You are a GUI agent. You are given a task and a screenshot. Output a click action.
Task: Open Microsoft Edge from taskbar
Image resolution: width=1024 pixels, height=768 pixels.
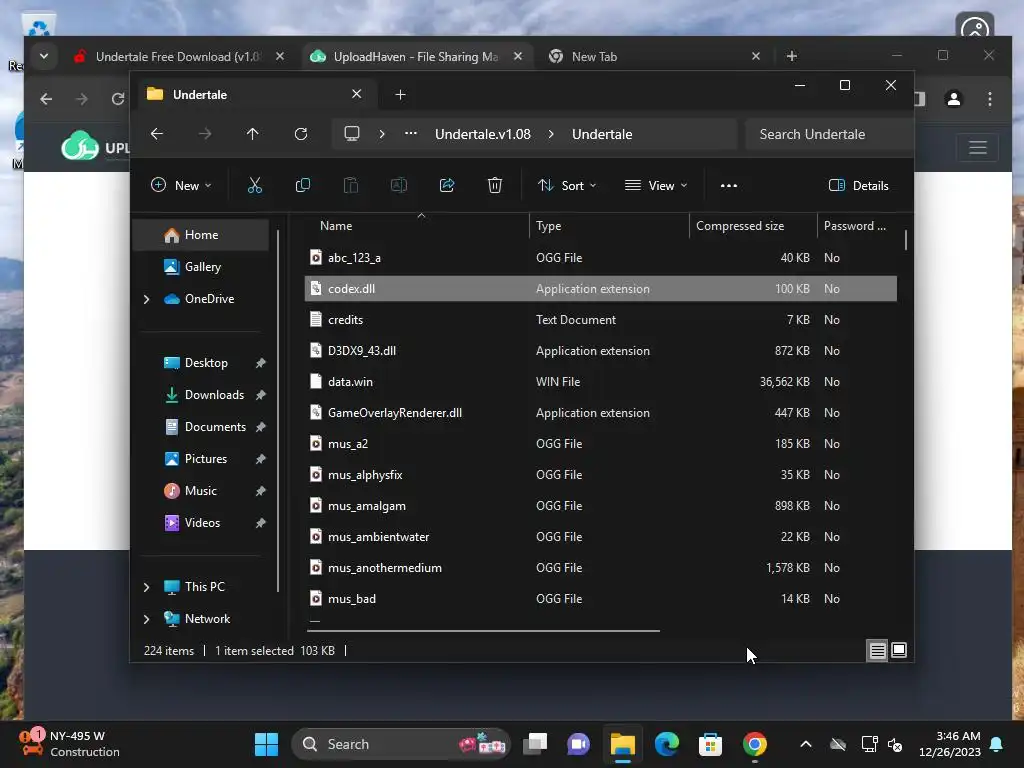click(667, 744)
